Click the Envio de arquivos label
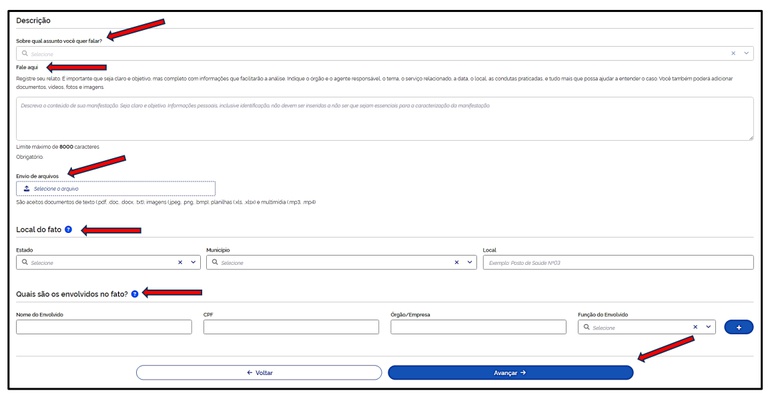This screenshot has width=768, height=397. [37, 176]
